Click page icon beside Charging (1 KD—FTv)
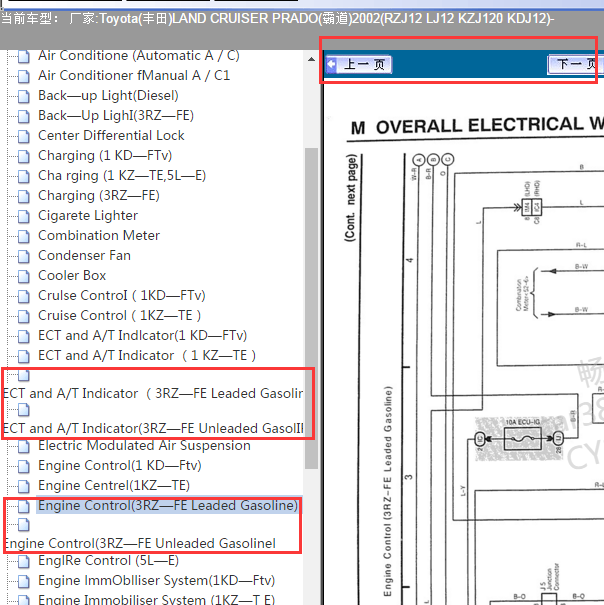Viewport: 604px width, 605px height. 24,156
